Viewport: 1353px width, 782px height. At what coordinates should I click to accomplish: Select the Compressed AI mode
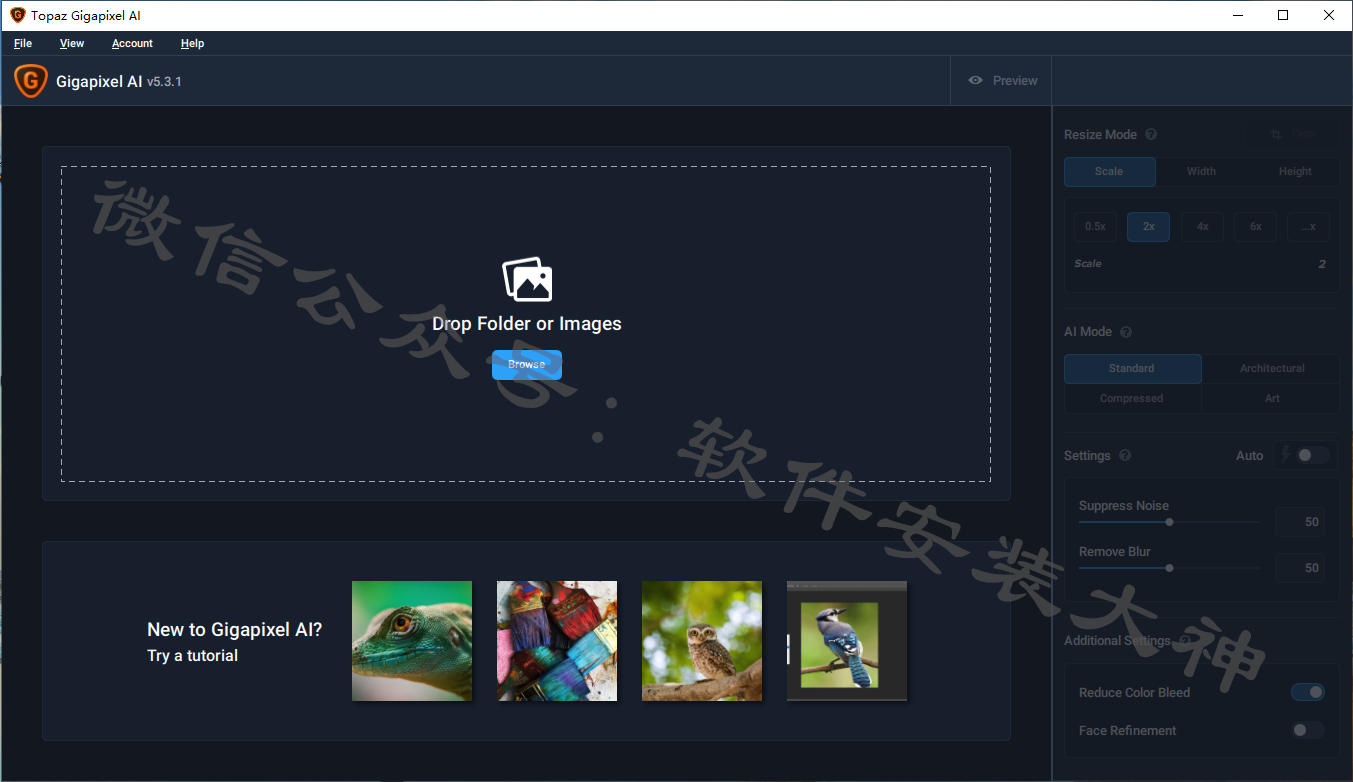click(x=1132, y=399)
